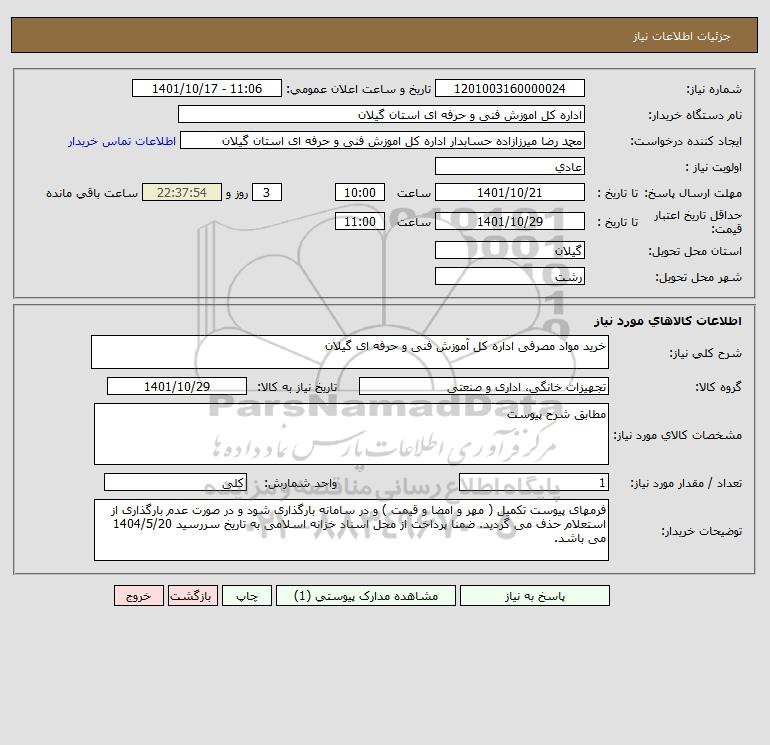This screenshot has height=745, width=770.
Task: Click the label 'تاریخ و ساعت اعلان عمومی:'
Action: pos(358,89)
